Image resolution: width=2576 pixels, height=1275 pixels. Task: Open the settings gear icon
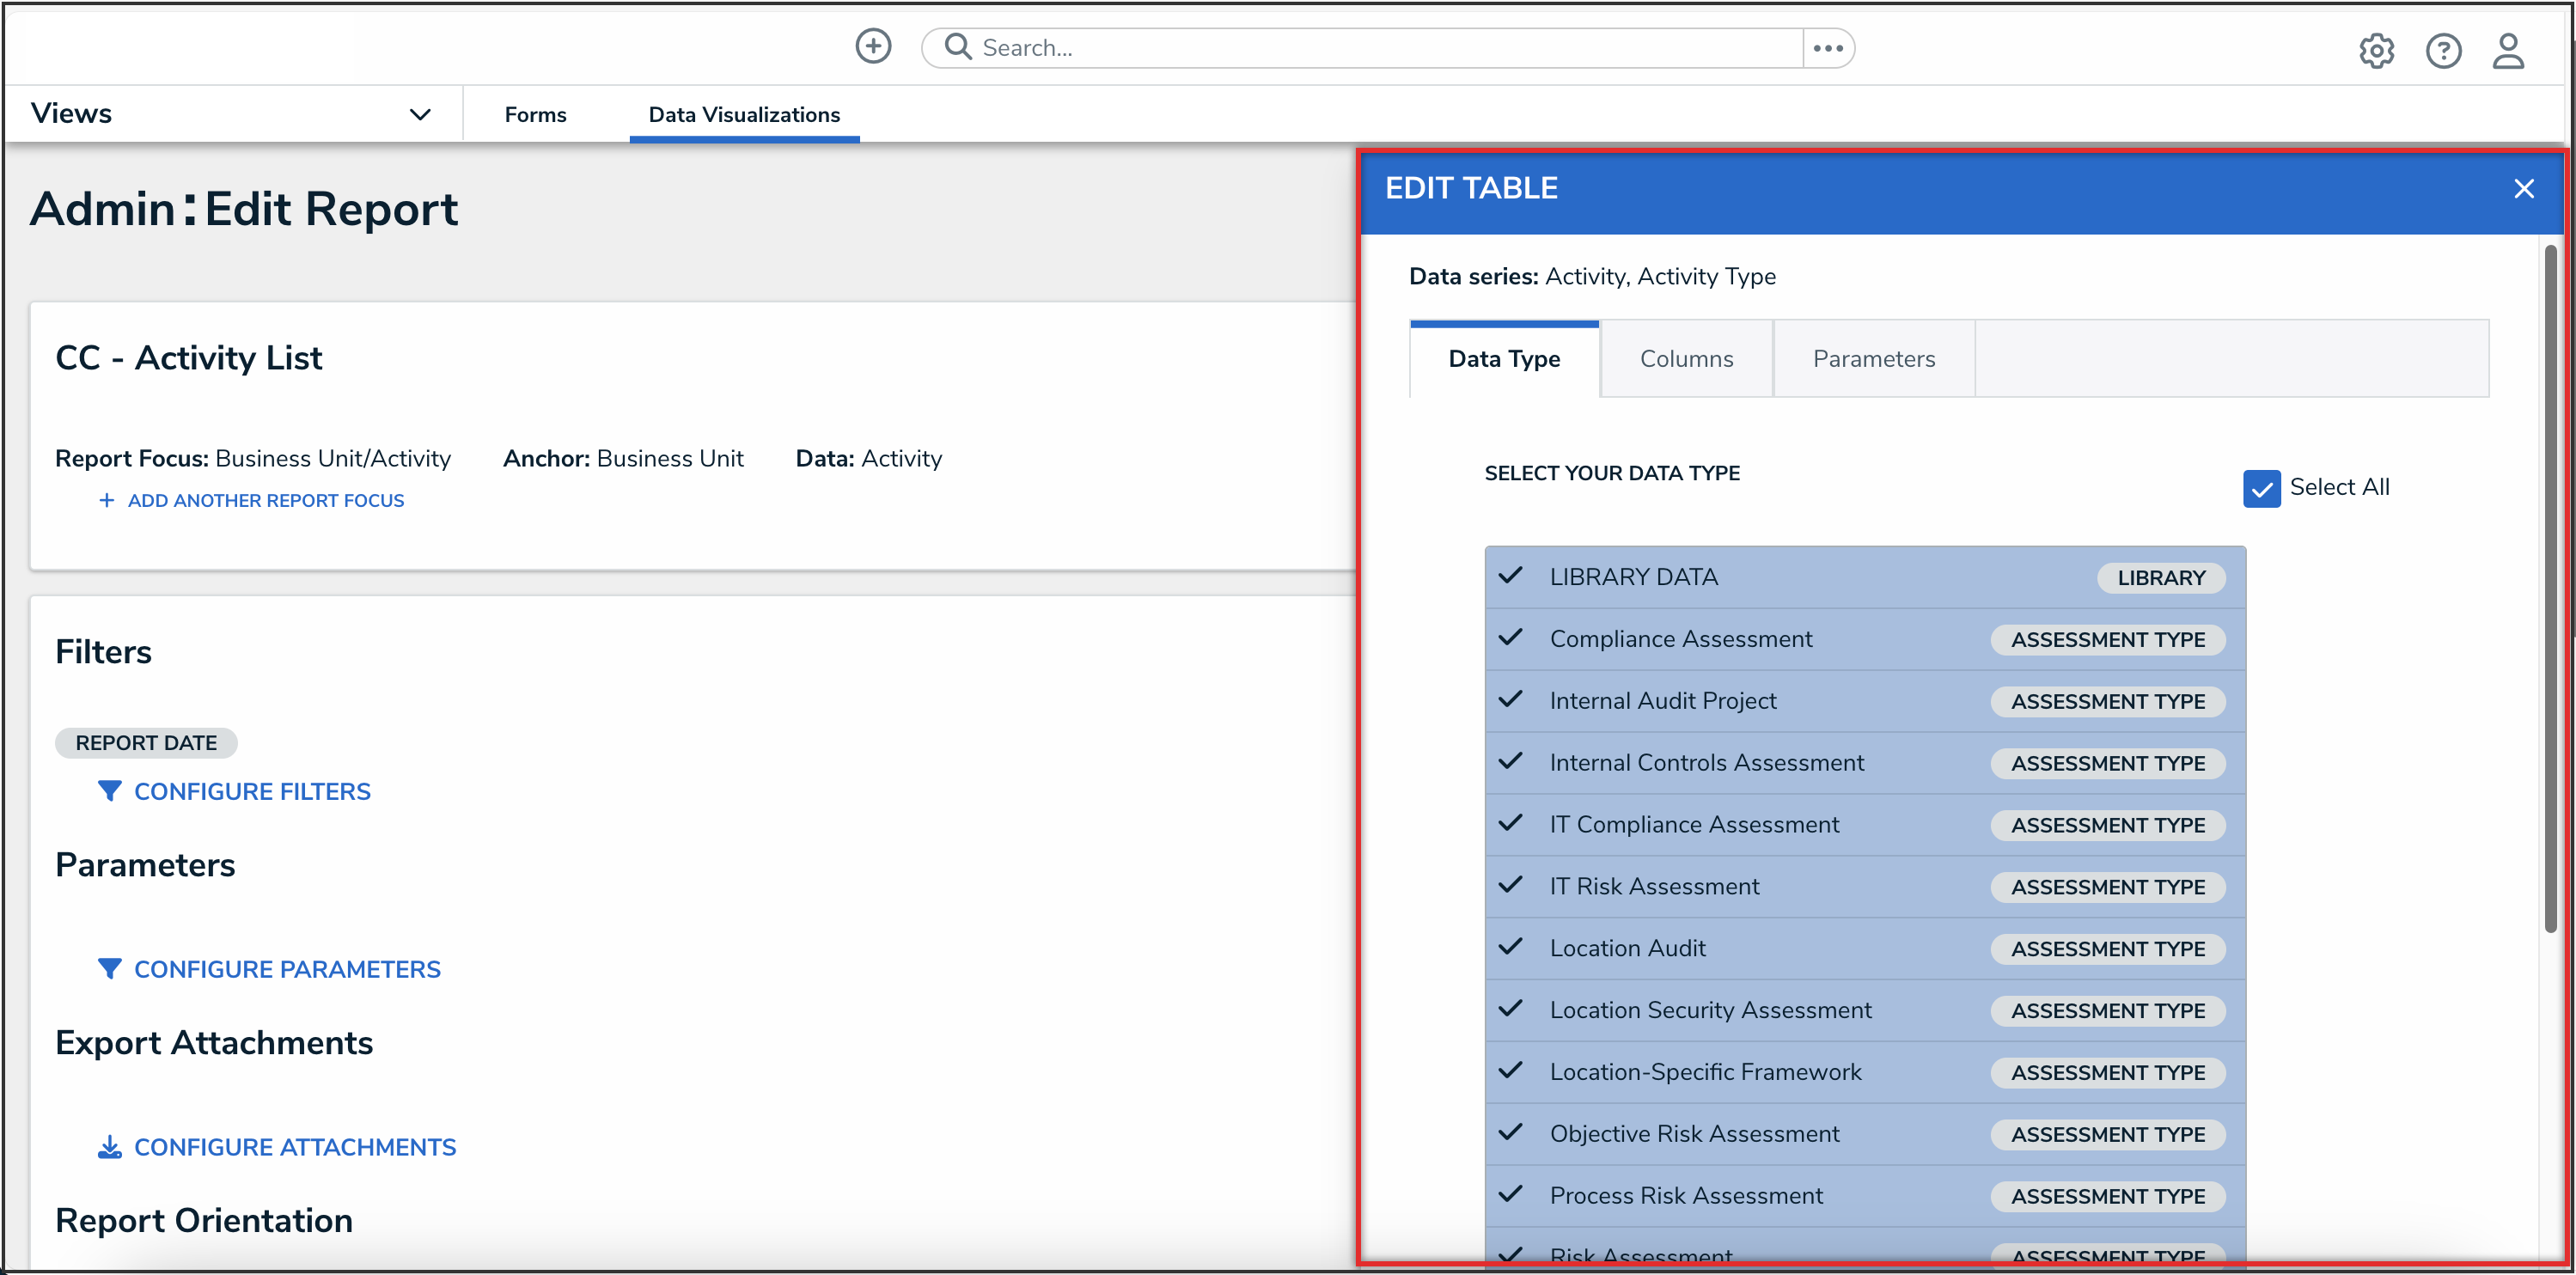pyautogui.click(x=2376, y=50)
